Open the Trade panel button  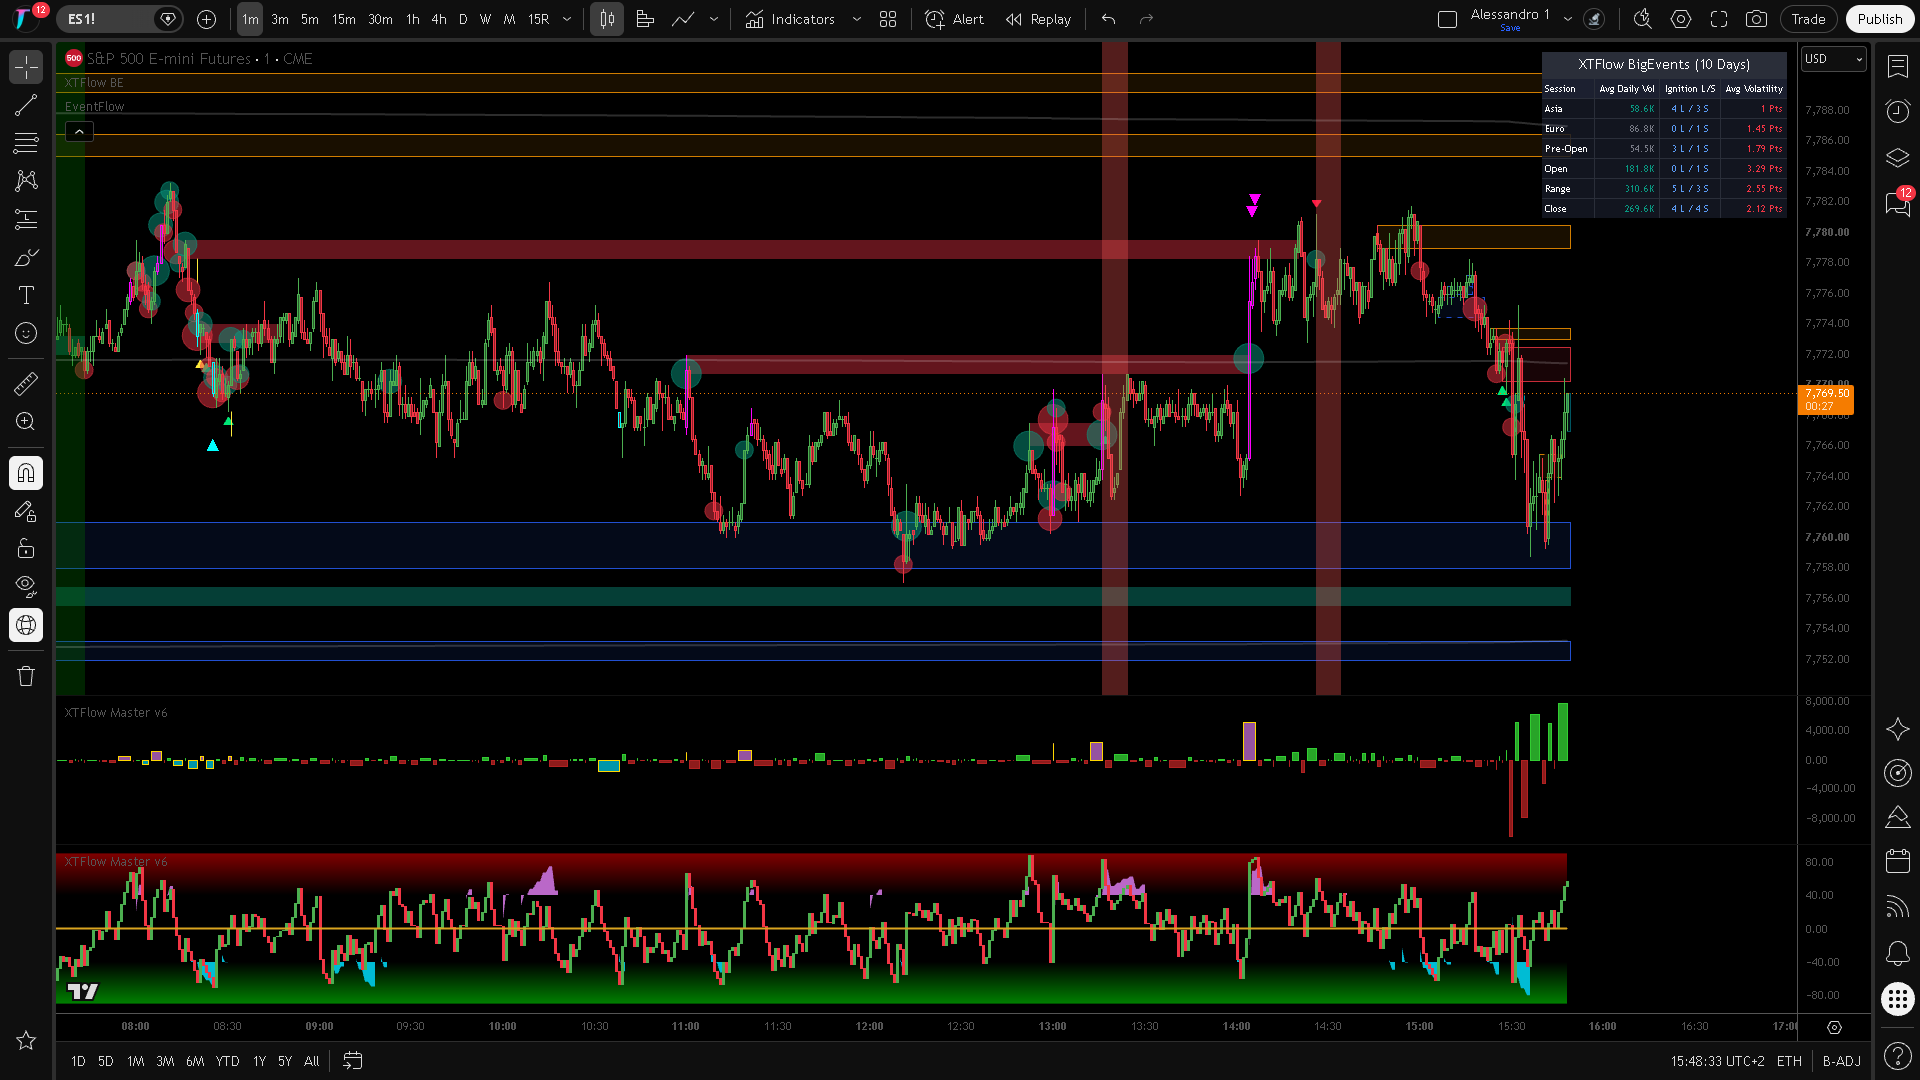1808,19
